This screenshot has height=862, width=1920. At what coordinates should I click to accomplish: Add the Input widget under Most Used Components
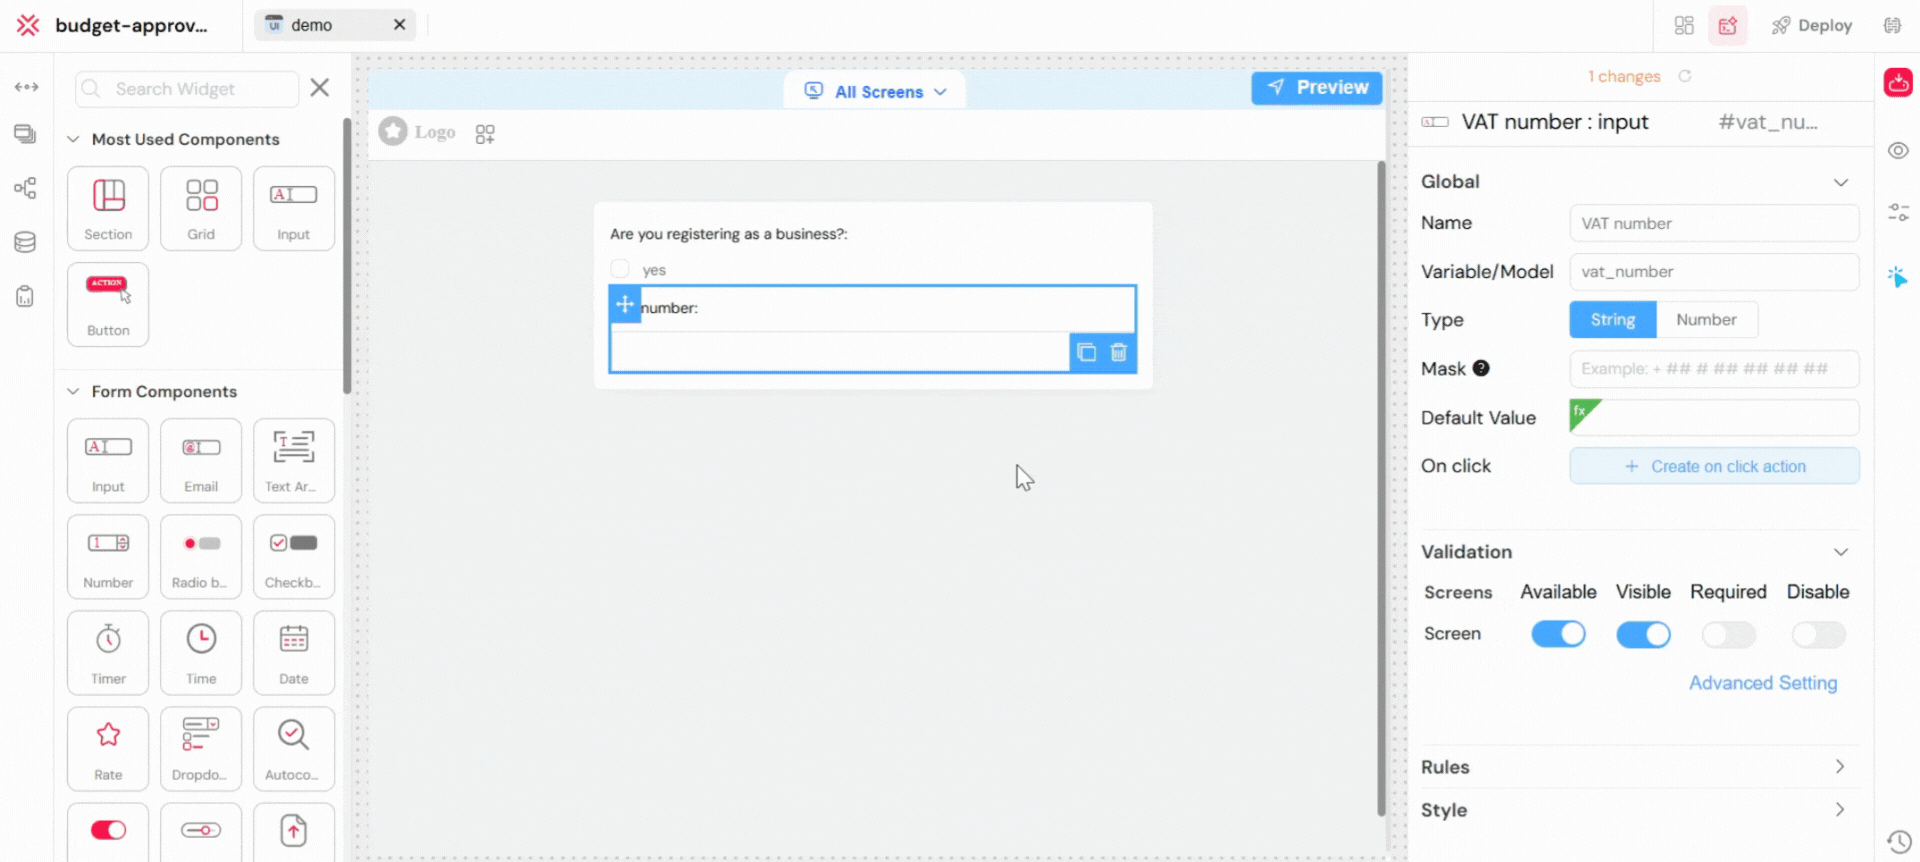(294, 208)
